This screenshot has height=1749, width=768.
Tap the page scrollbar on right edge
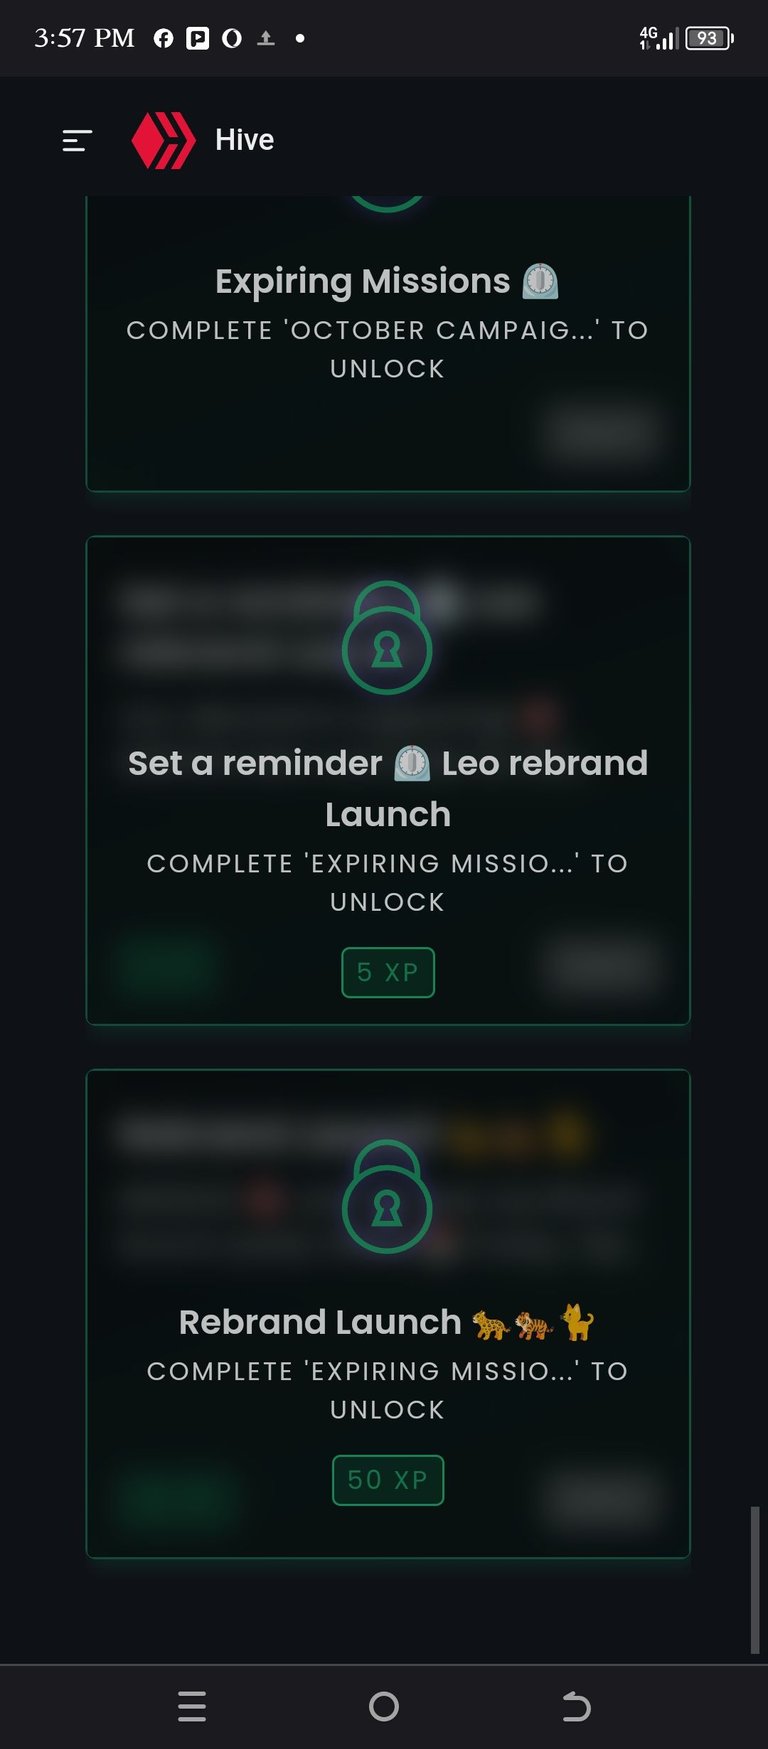pos(755,1580)
